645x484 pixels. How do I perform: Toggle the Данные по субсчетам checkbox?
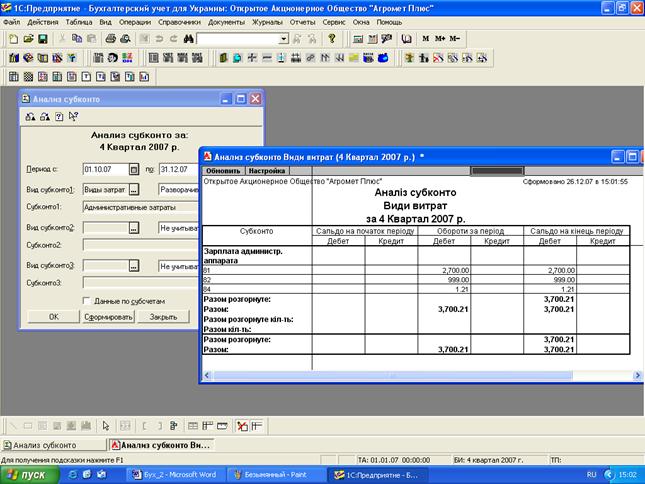pos(86,301)
